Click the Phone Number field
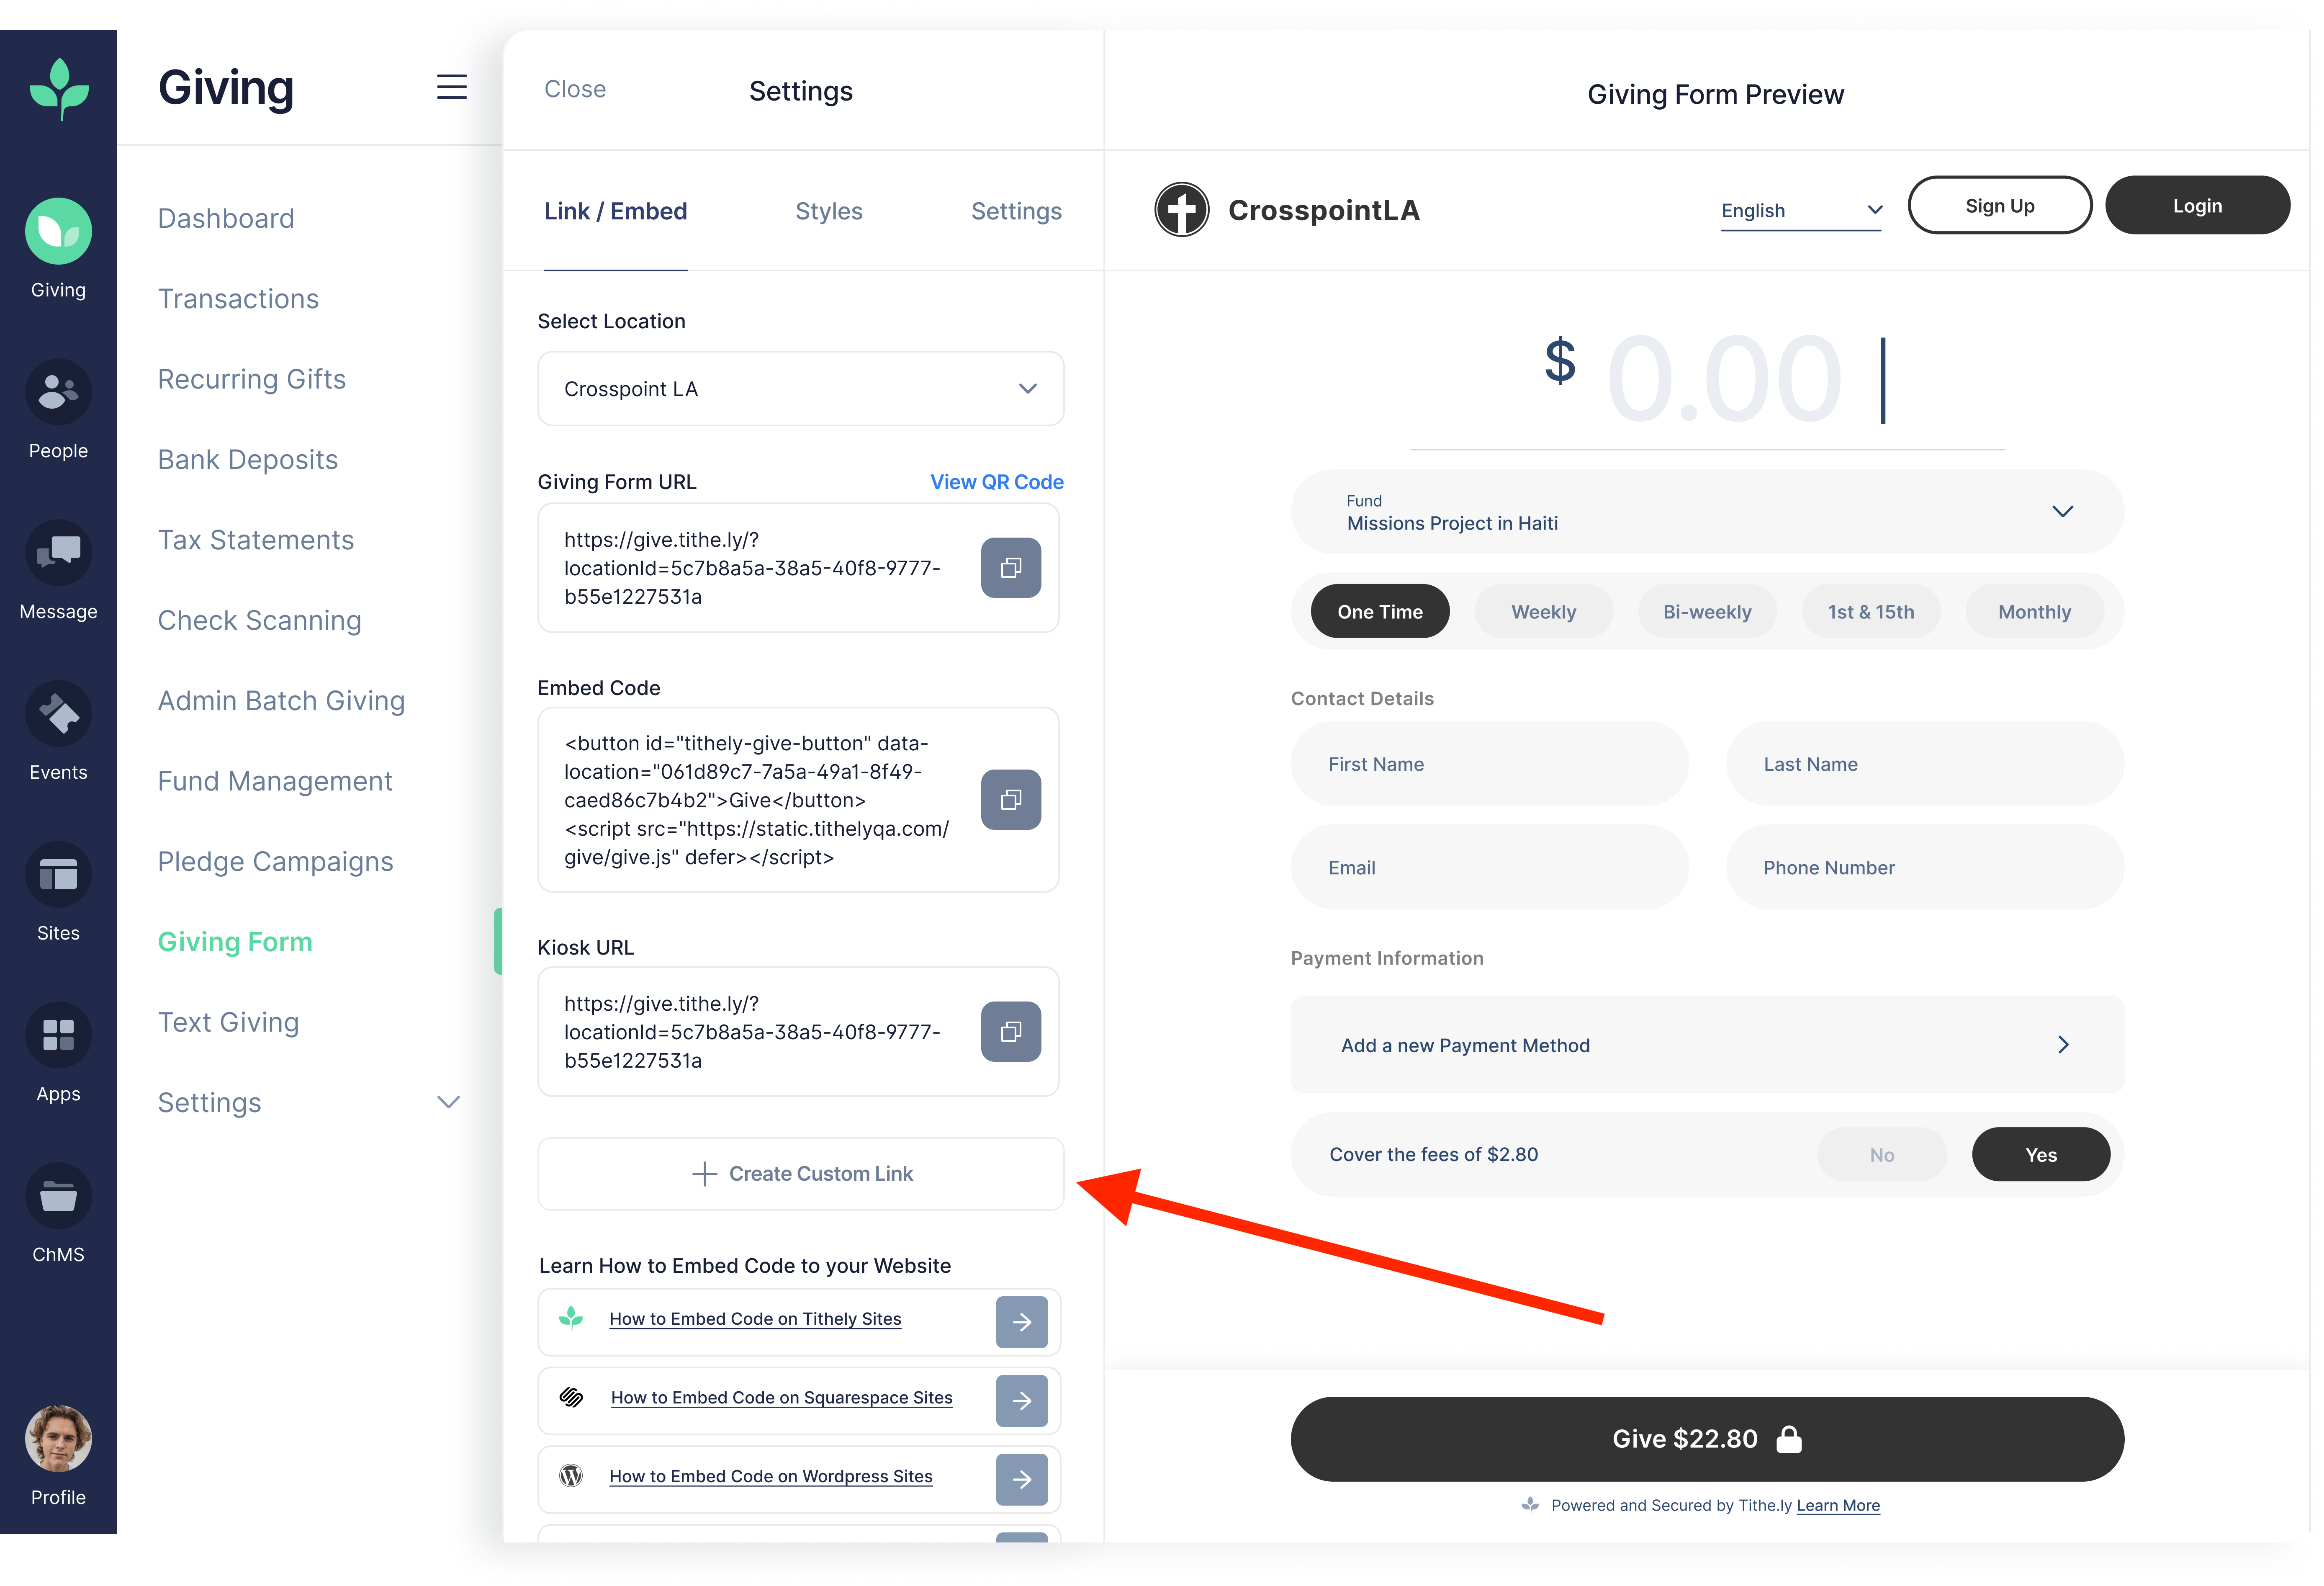Image resolution: width=2324 pixels, height=1586 pixels. click(1925, 868)
